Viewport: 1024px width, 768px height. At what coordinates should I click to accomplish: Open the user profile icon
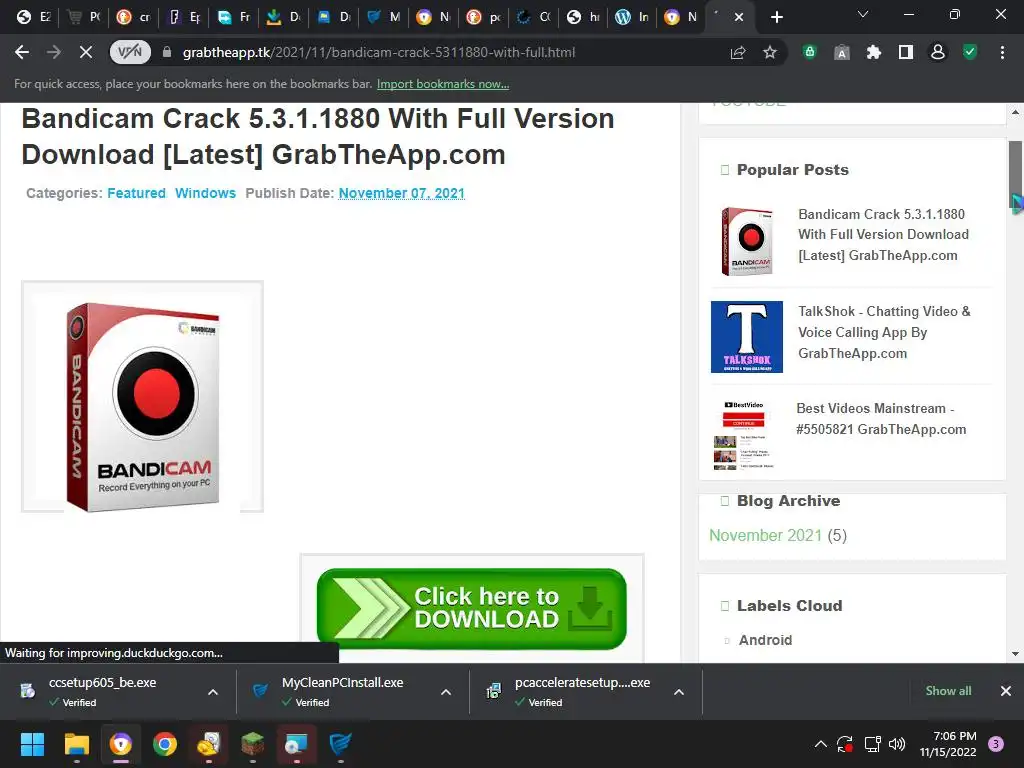click(938, 52)
